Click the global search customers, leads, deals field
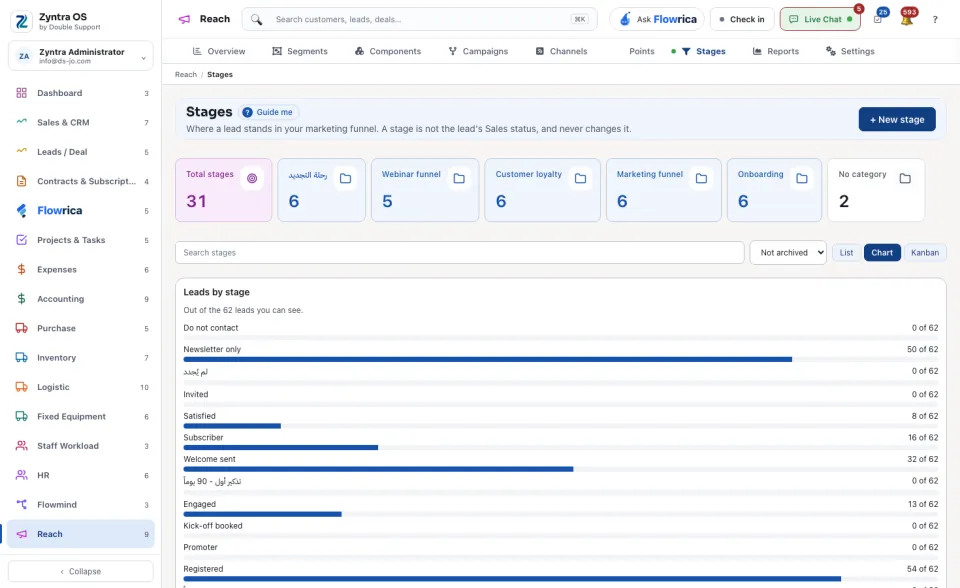 [419, 19]
